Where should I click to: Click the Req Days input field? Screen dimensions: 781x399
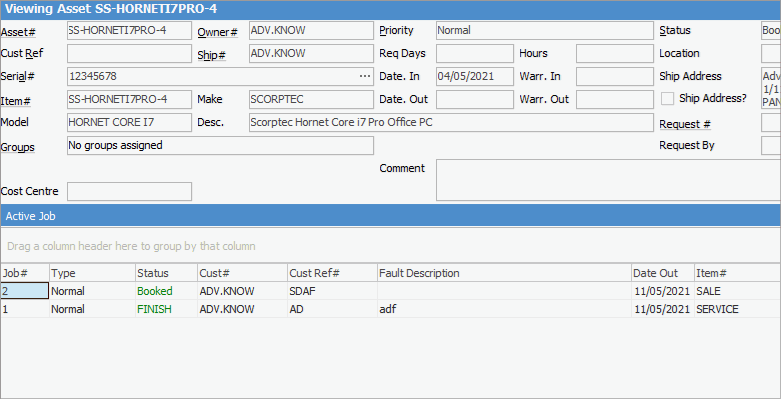(475, 53)
